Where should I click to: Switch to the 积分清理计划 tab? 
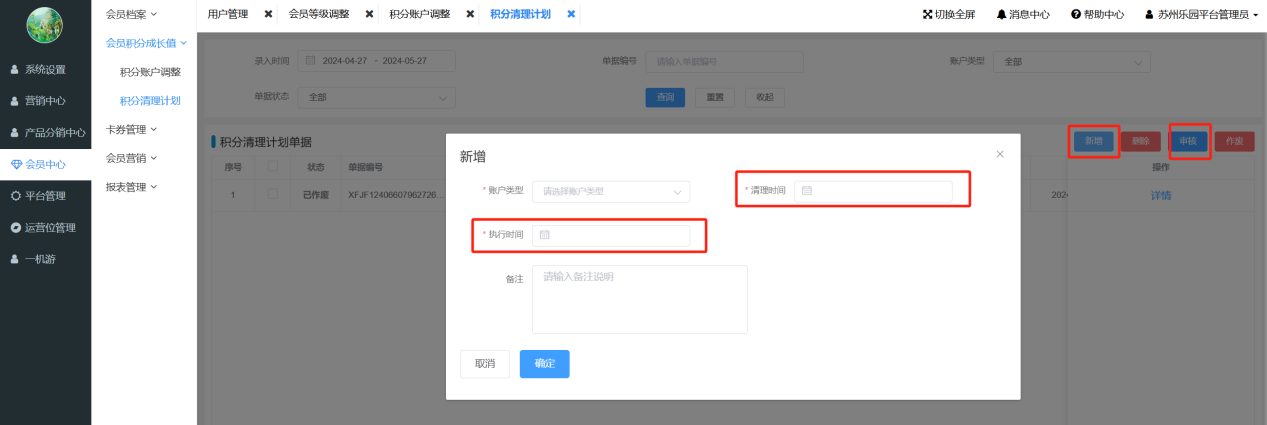pos(520,14)
